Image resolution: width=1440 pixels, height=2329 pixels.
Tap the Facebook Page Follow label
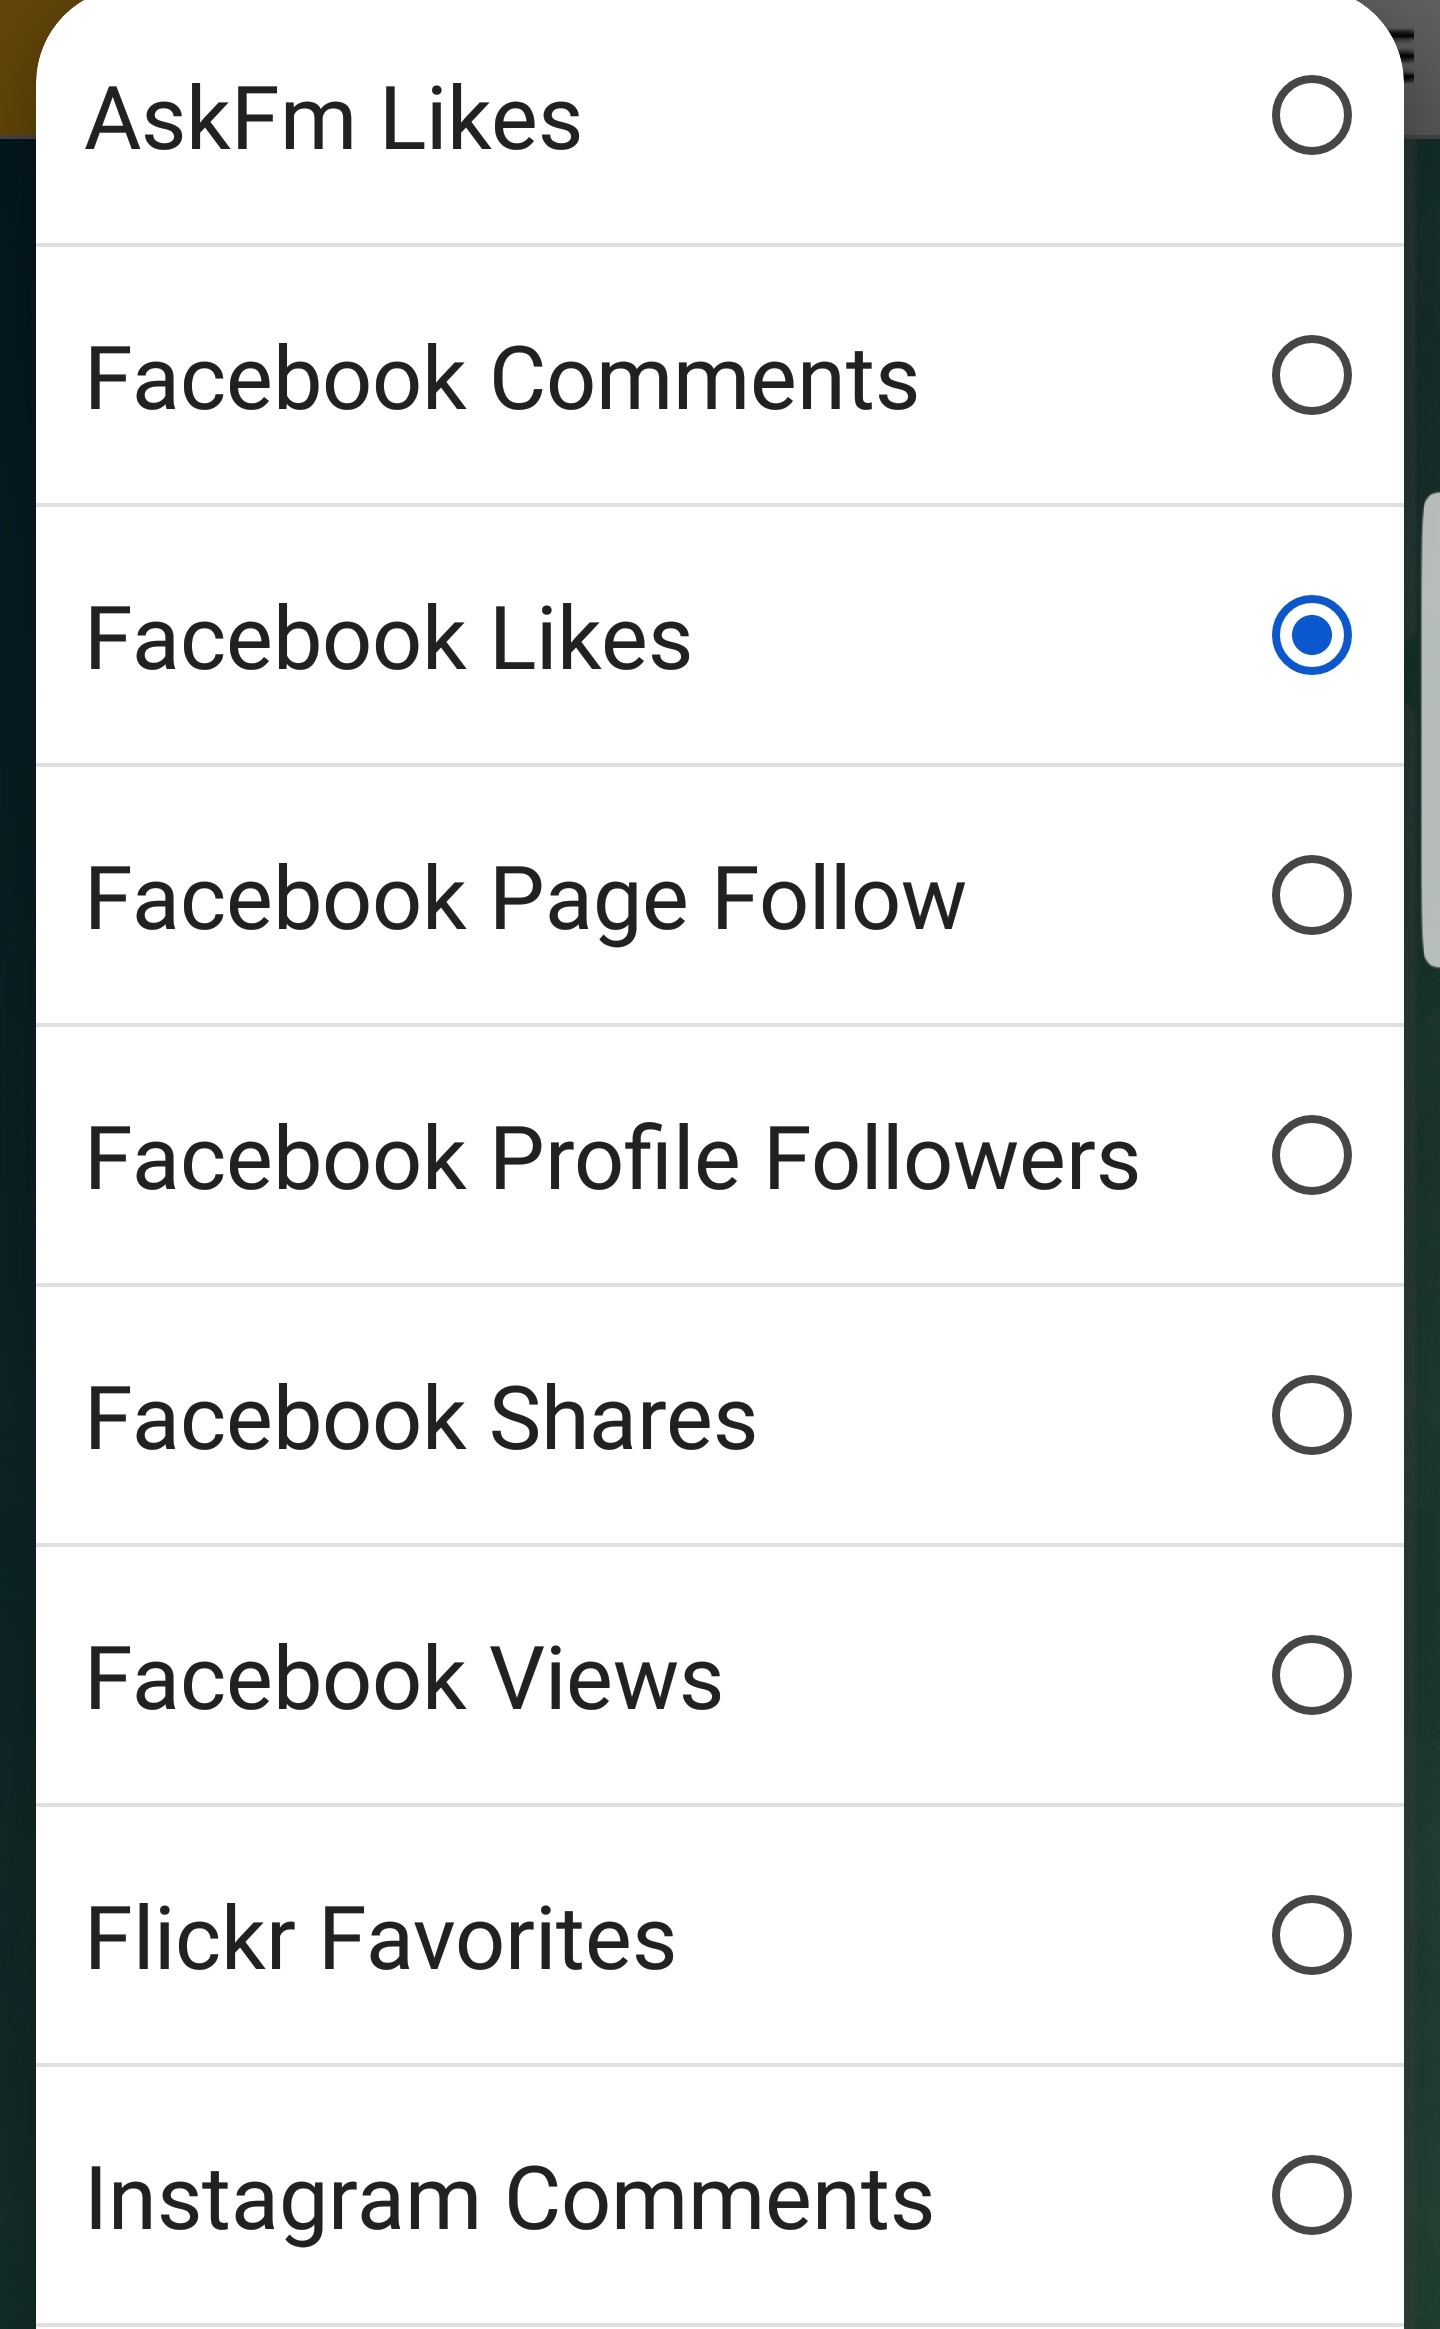525,899
